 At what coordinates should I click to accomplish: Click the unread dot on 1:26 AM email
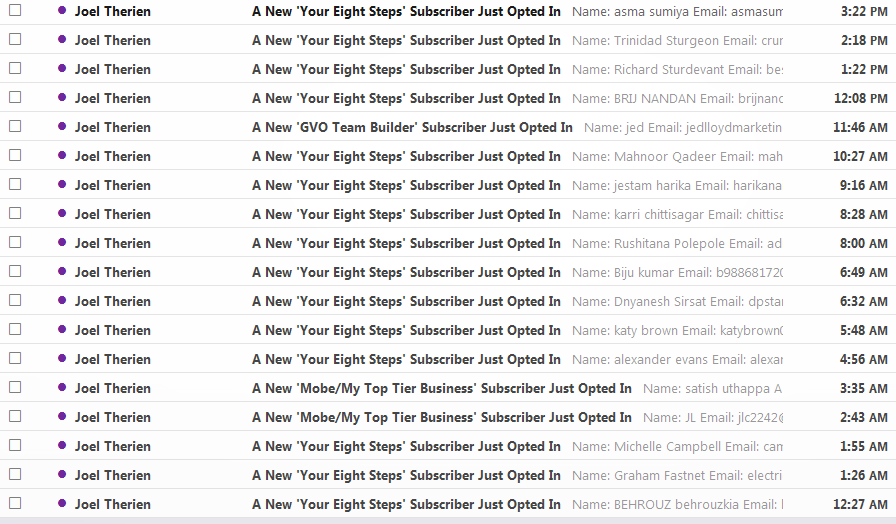coord(62,474)
